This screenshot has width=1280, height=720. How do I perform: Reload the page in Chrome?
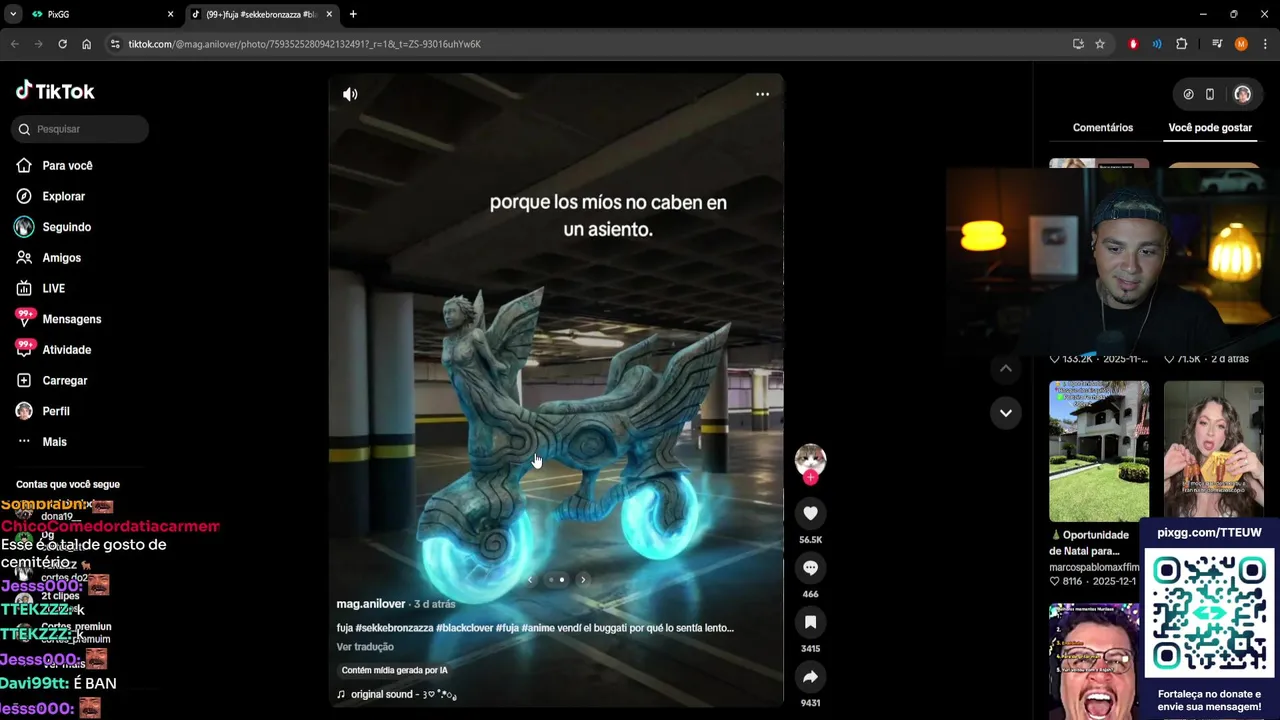point(62,44)
